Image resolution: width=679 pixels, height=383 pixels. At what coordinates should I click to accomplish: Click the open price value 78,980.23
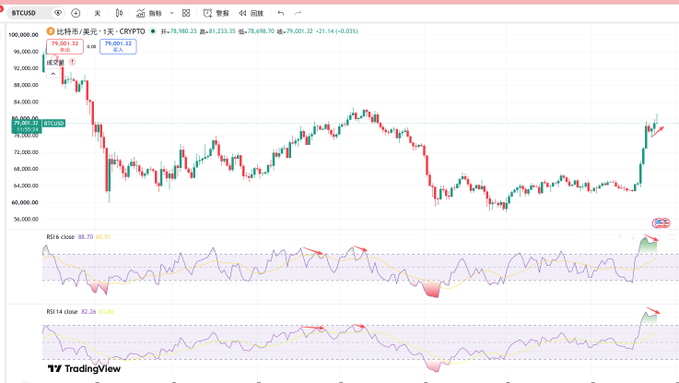coord(182,31)
